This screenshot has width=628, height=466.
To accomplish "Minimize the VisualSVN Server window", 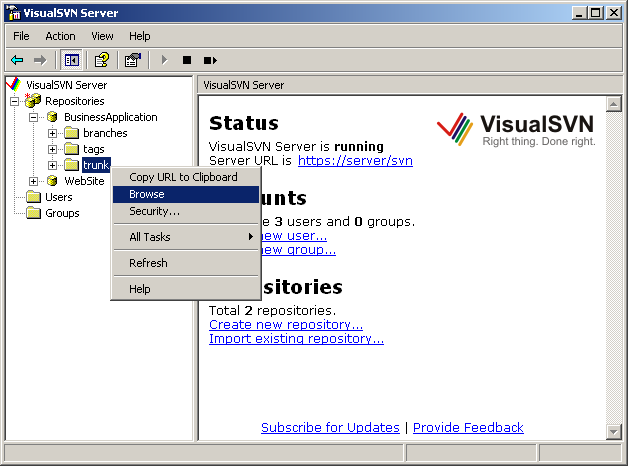I will pos(579,13).
